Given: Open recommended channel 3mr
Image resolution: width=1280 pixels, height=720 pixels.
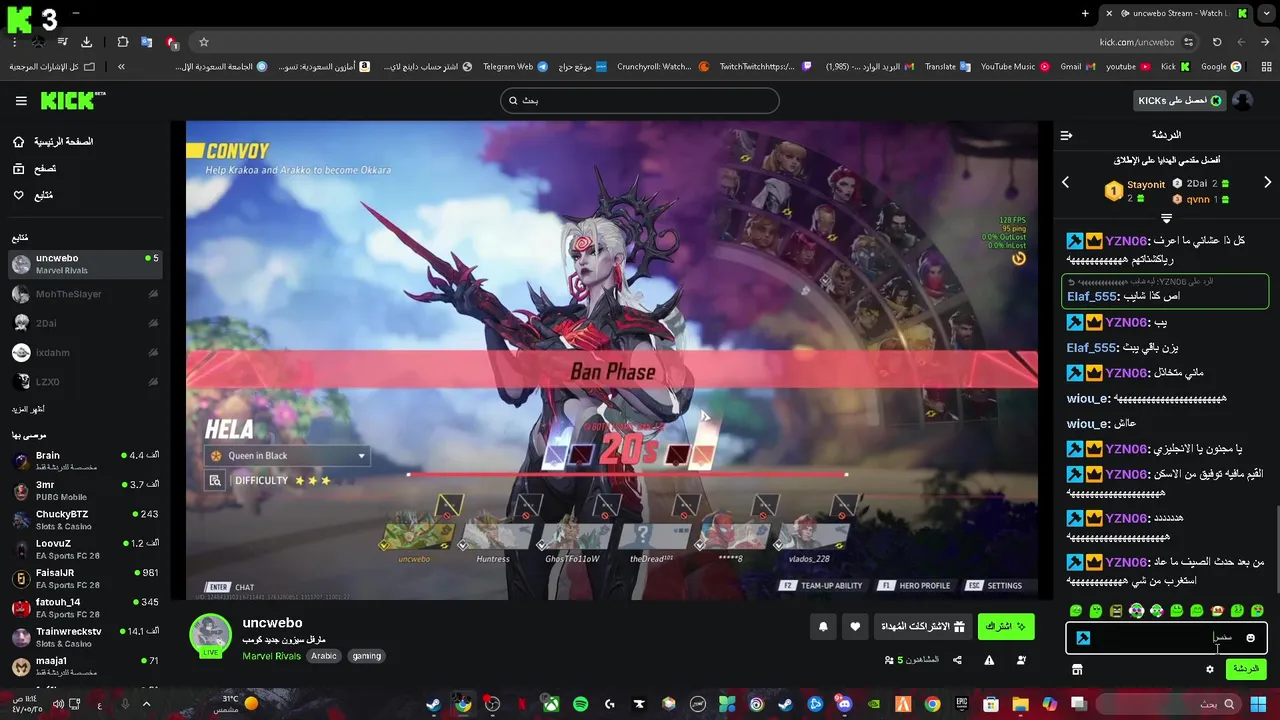Looking at the screenshot, I should click(85, 490).
